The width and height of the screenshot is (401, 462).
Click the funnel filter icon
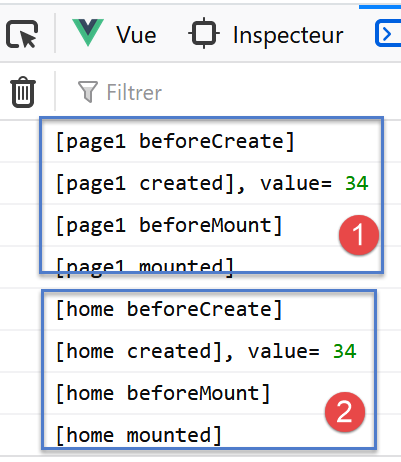click(x=88, y=92)
